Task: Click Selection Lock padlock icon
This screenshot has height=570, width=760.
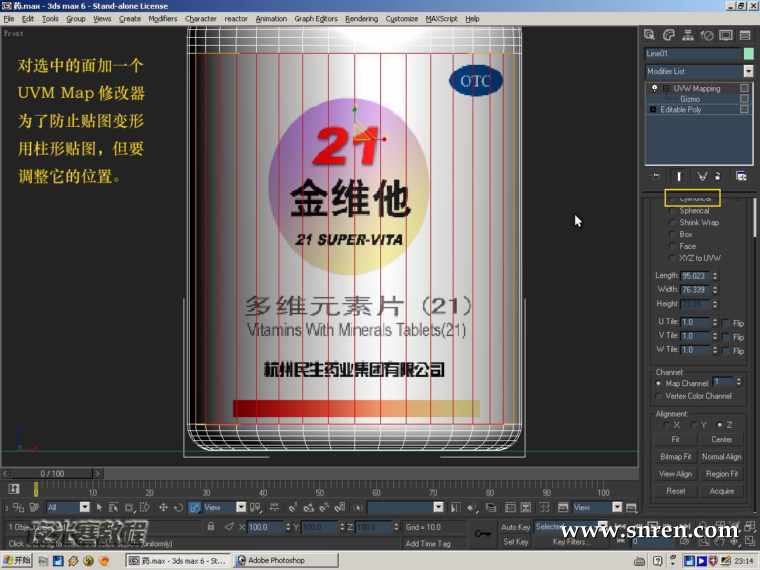Action: (x=211, y=526)
